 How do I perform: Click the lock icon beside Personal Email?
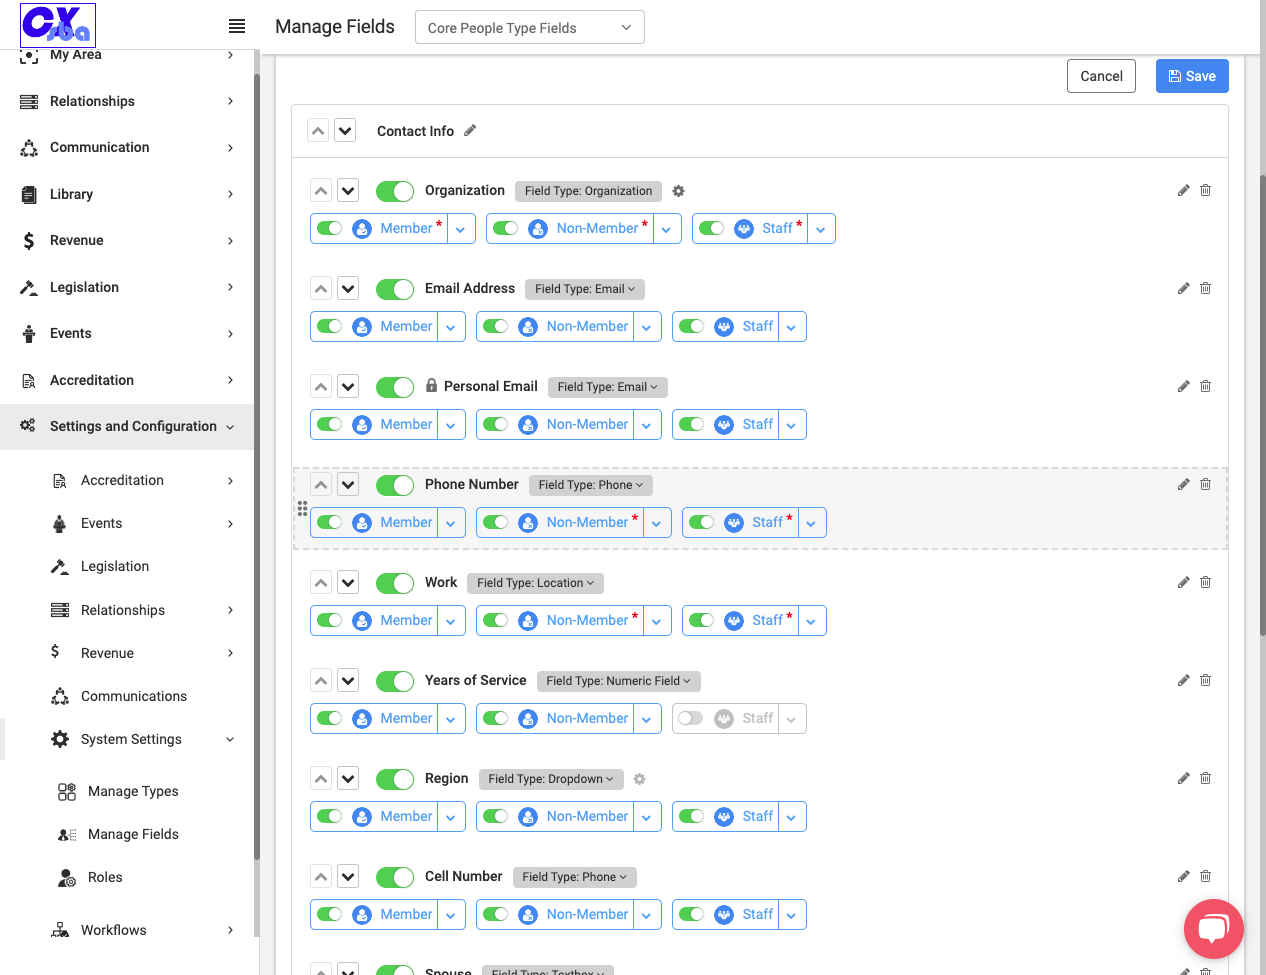431,385
